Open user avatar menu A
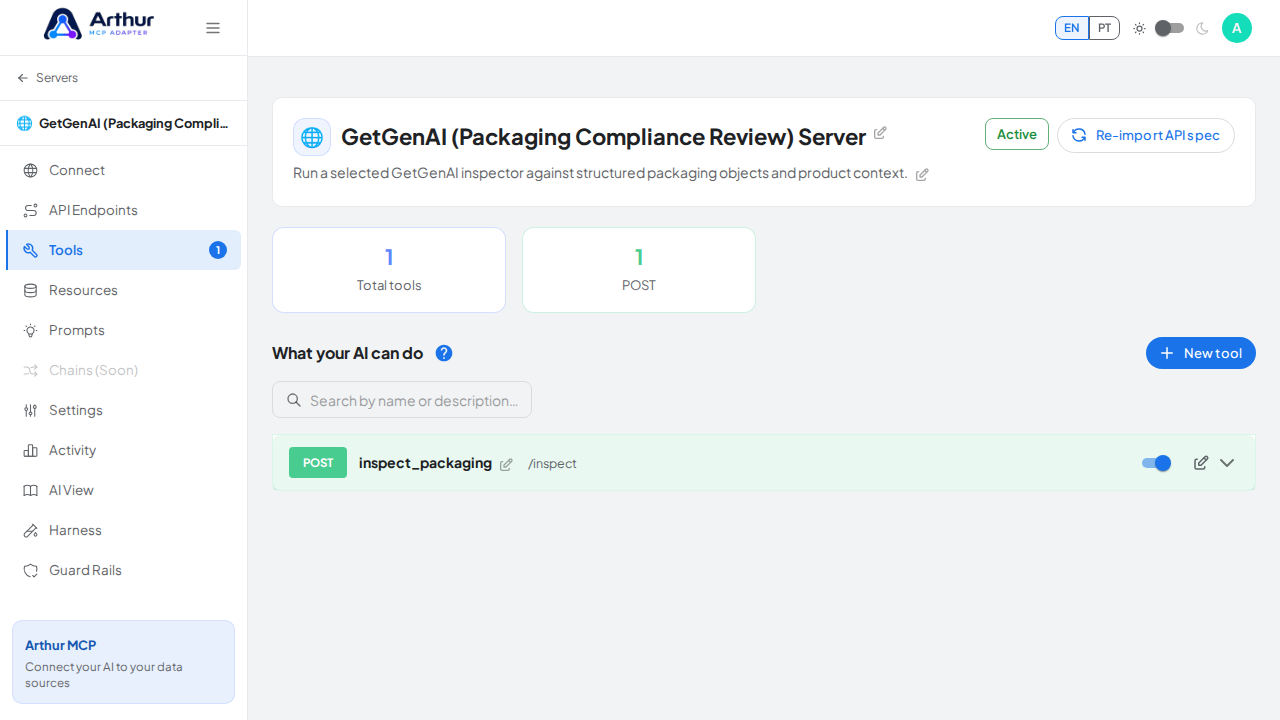Viewport: 1280px width, 720px height. pyautogui.click(x=1237, y=28)
